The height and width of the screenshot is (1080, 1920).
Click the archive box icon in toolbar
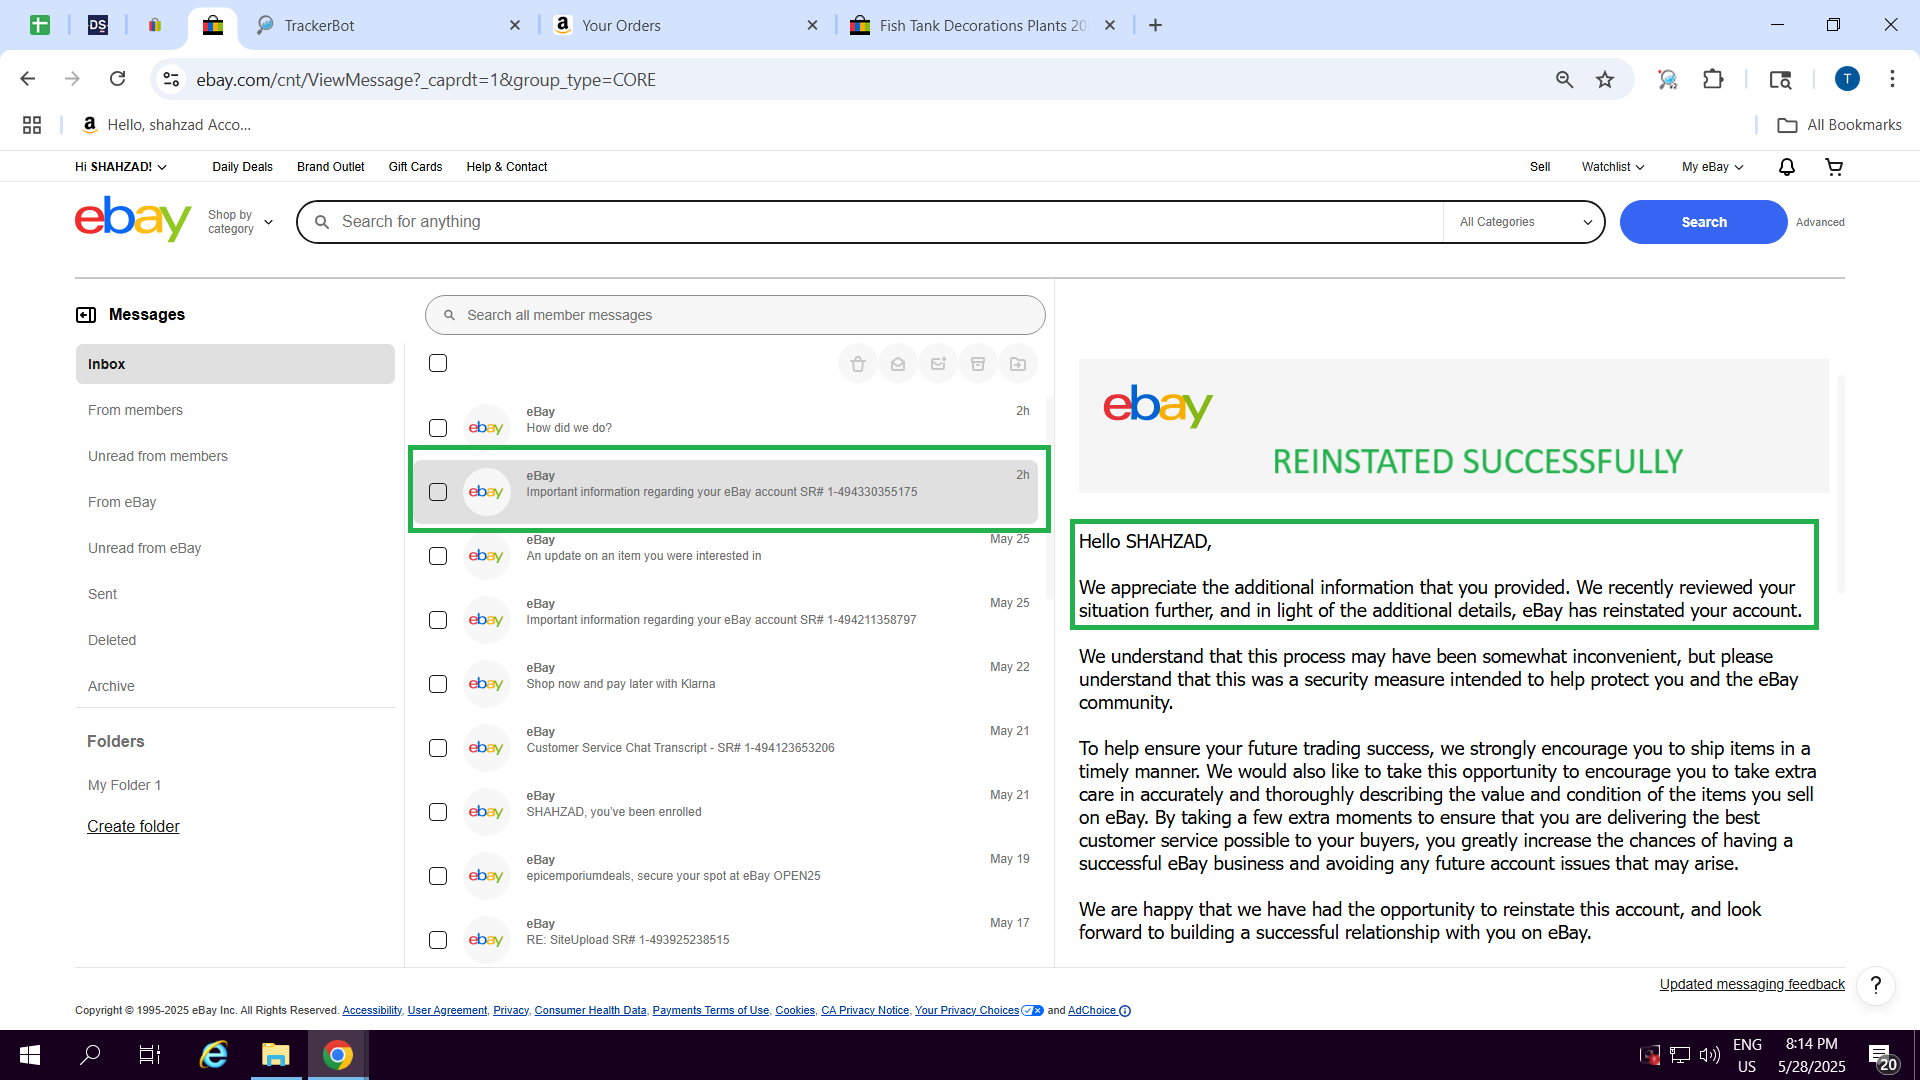pyautogui.click(x=977, y=364)
